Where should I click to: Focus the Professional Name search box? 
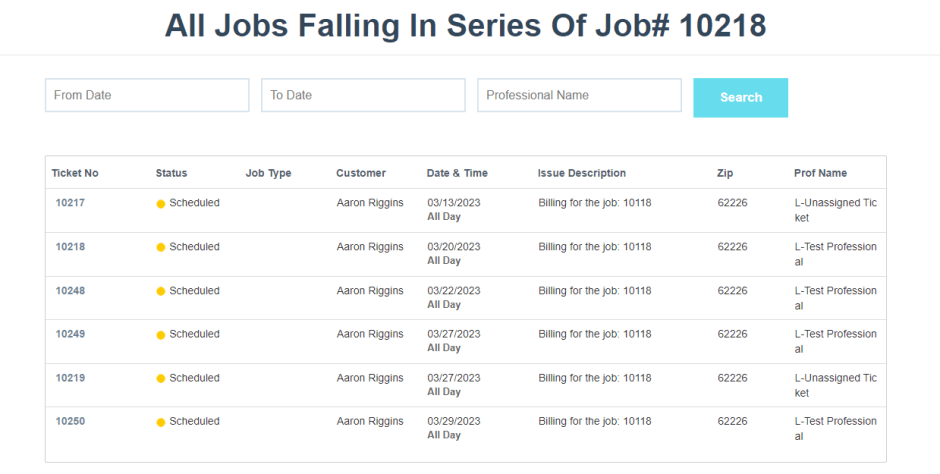[x=579, y=95]
